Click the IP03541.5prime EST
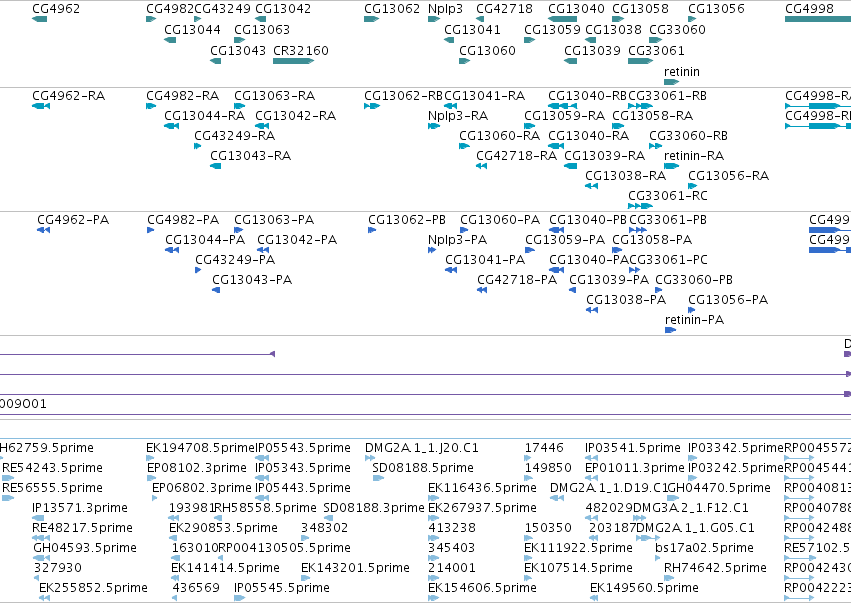Viewport: 851px width, 603px height. point(632,448)
